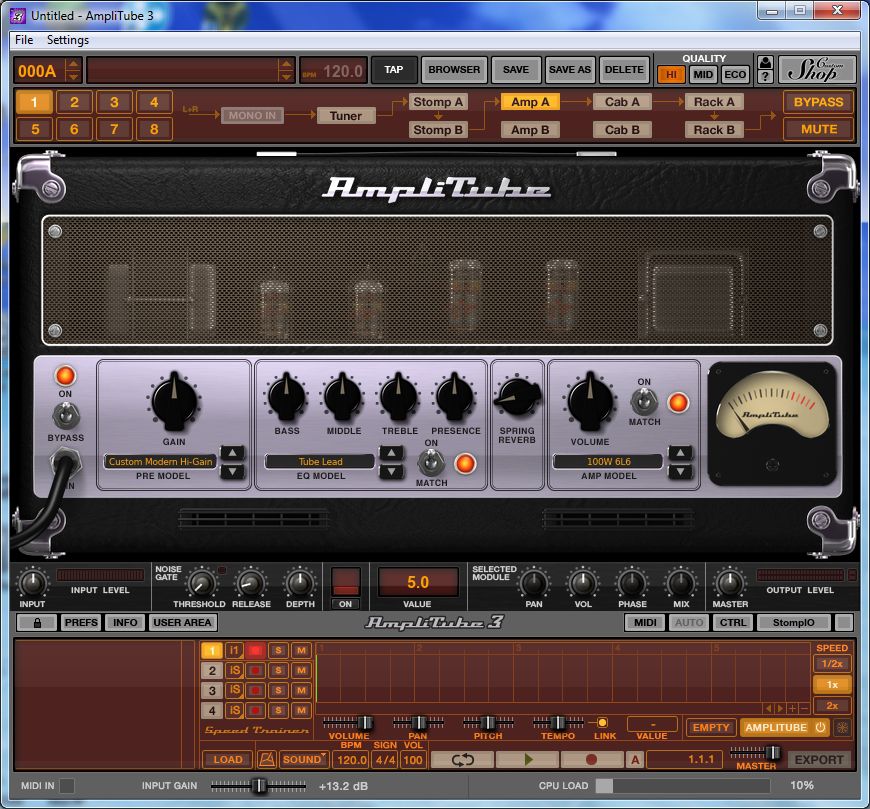Toggle the noise gate ON button
The height and width of the screenshot is (809, 870).
coord(345,604)
